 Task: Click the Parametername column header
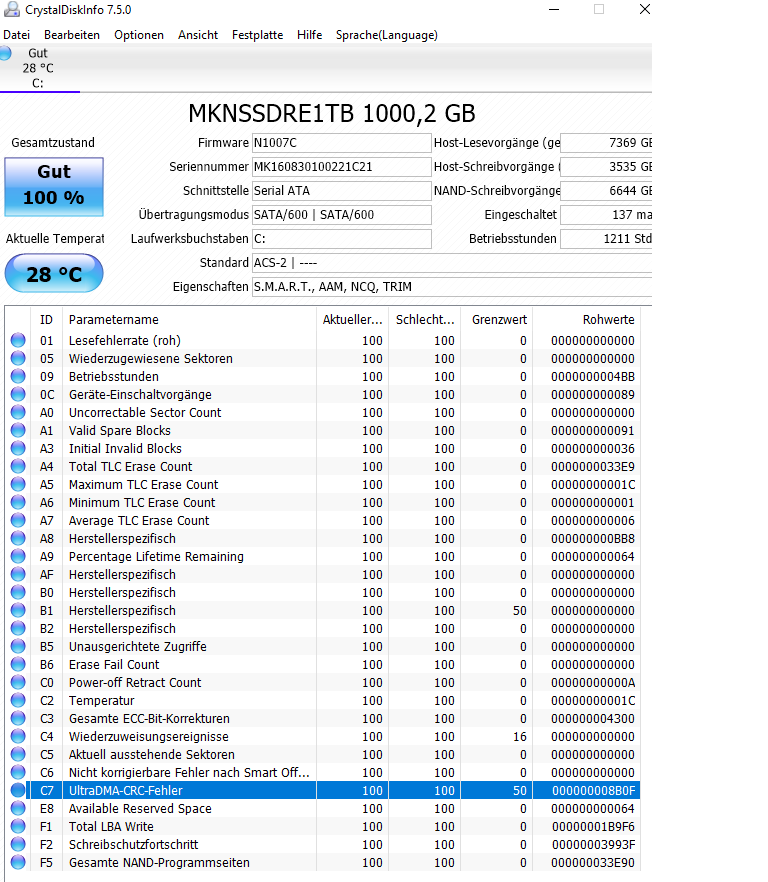point(189,320)
